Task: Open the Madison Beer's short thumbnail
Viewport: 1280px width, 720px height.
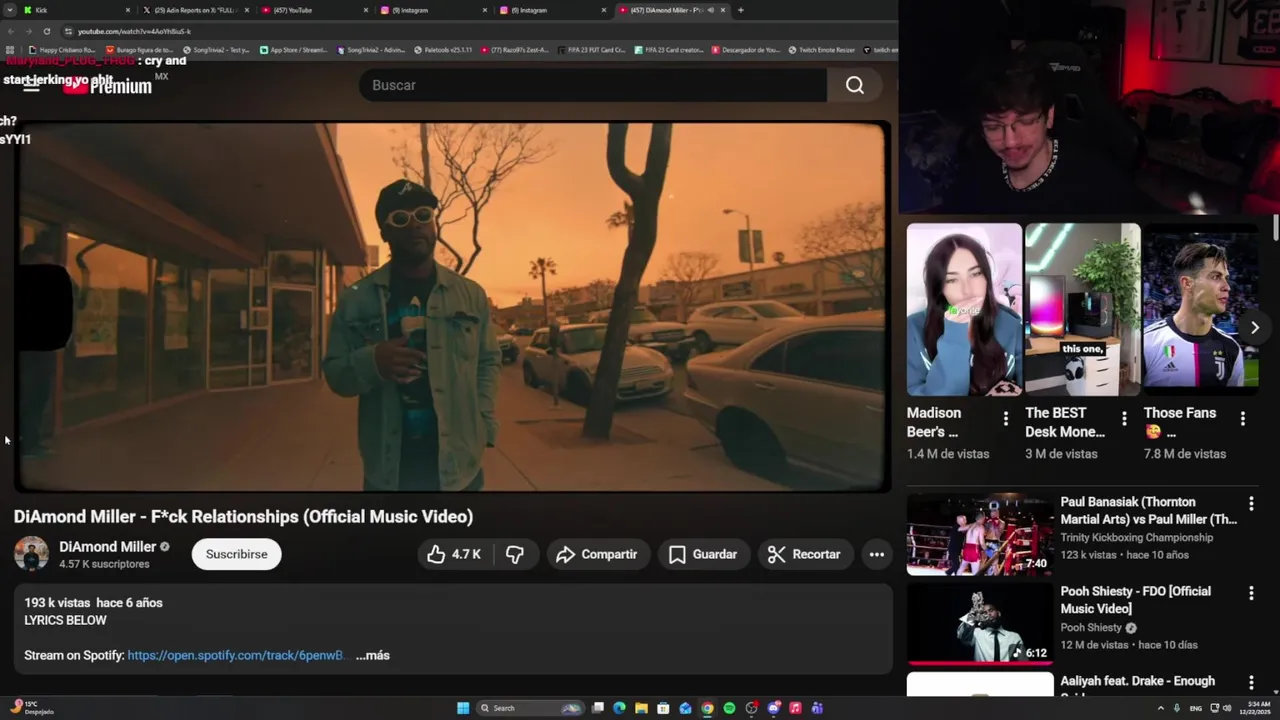Action: coord(964,310)
